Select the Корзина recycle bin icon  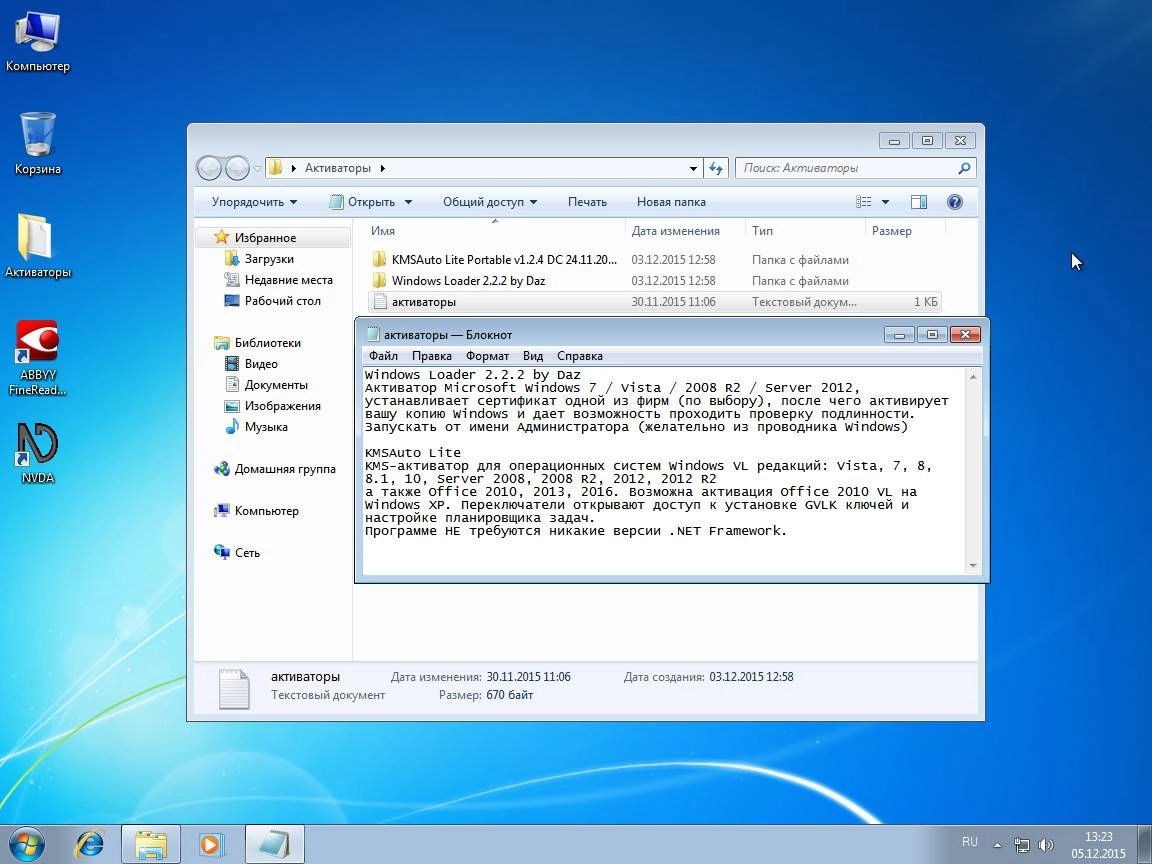point(37,143)
